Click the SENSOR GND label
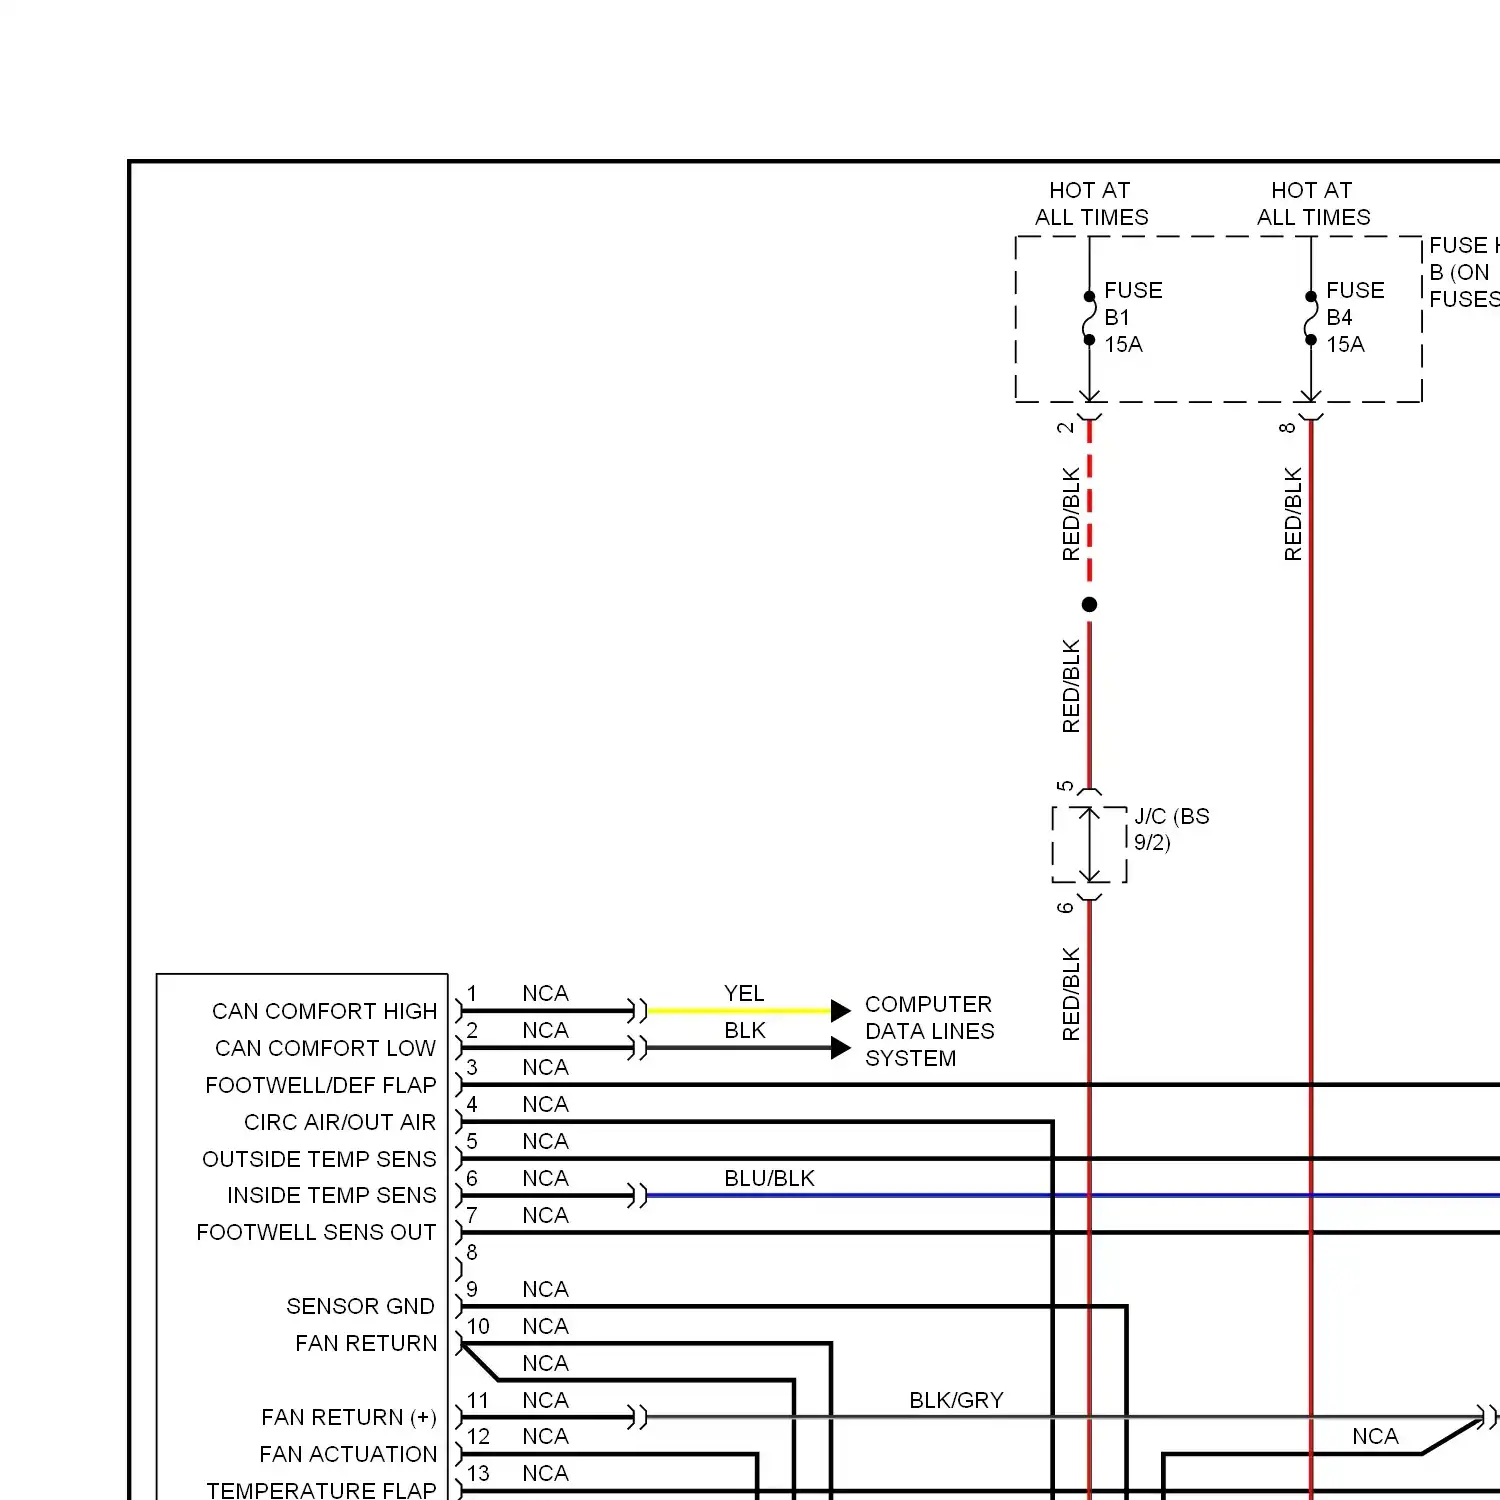Screen dimensions: 1500x1500 360,1306
